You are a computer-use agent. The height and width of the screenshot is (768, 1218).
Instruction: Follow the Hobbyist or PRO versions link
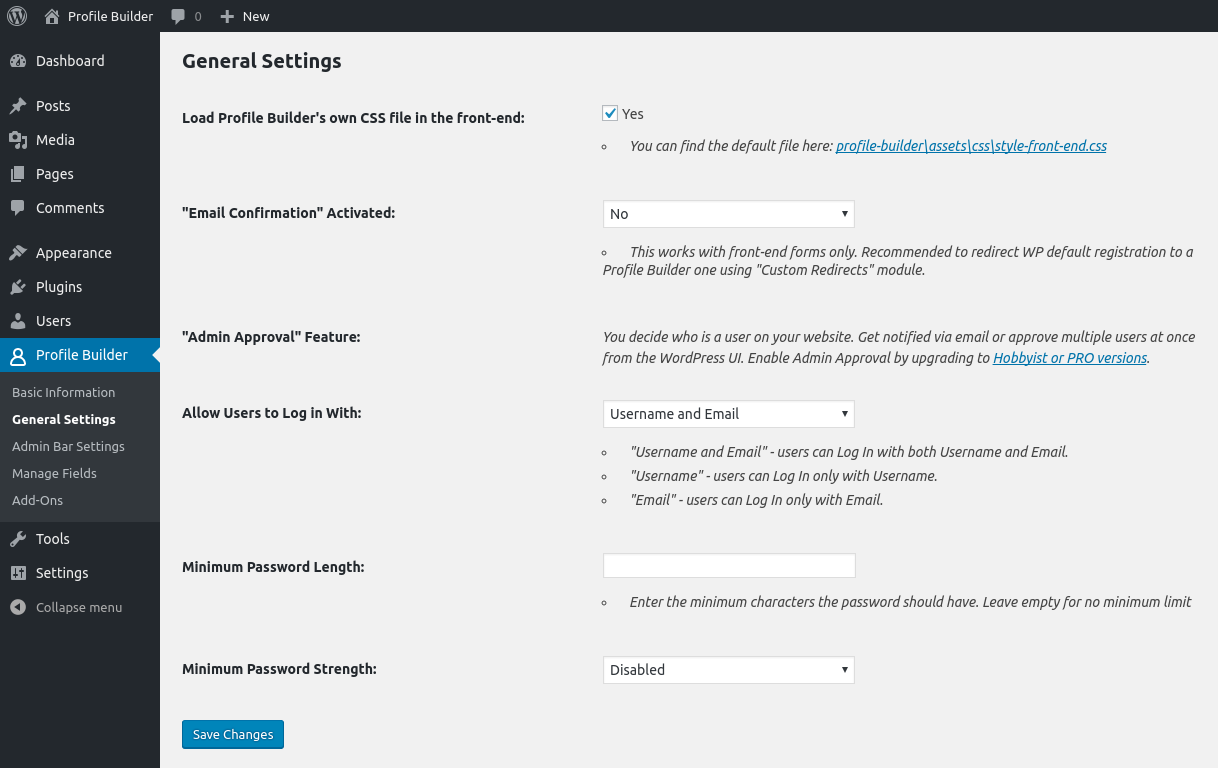pyautogui.click(x=1069, y=358)
